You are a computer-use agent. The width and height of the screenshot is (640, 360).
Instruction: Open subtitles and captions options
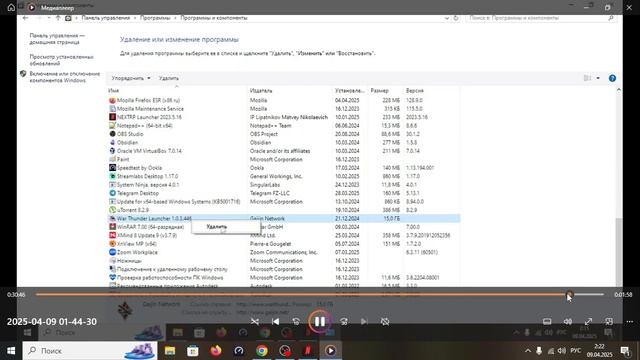tap(547, 322)
